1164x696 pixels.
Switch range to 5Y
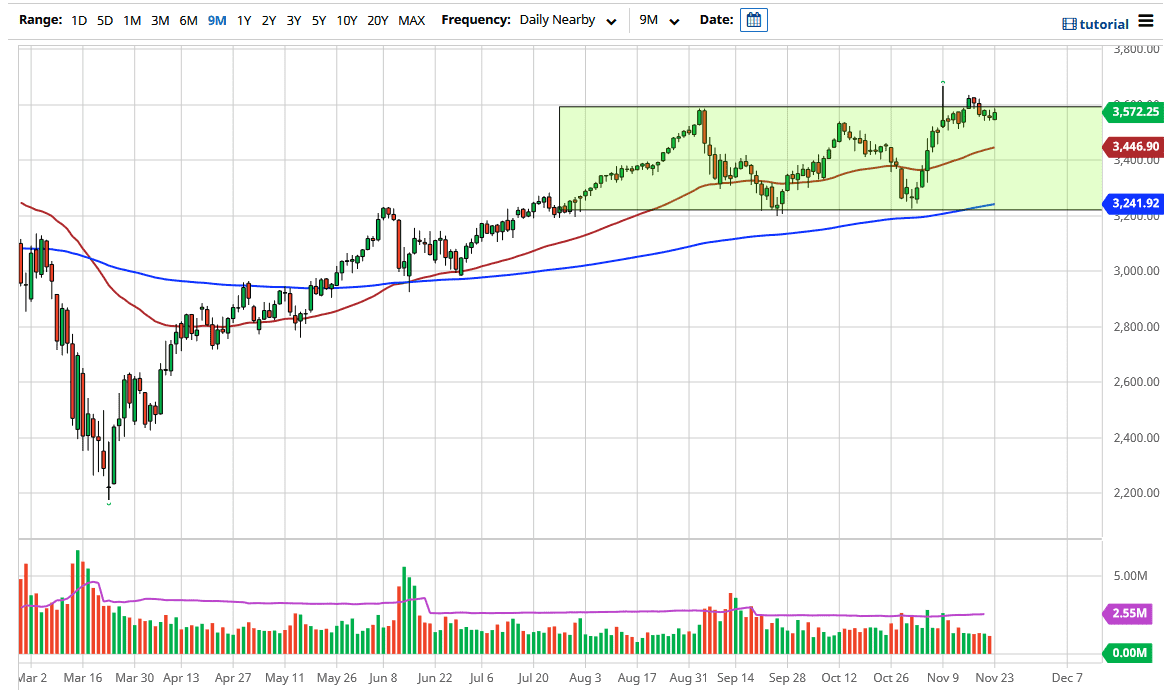pyautogui.click(x=319, y=21)
